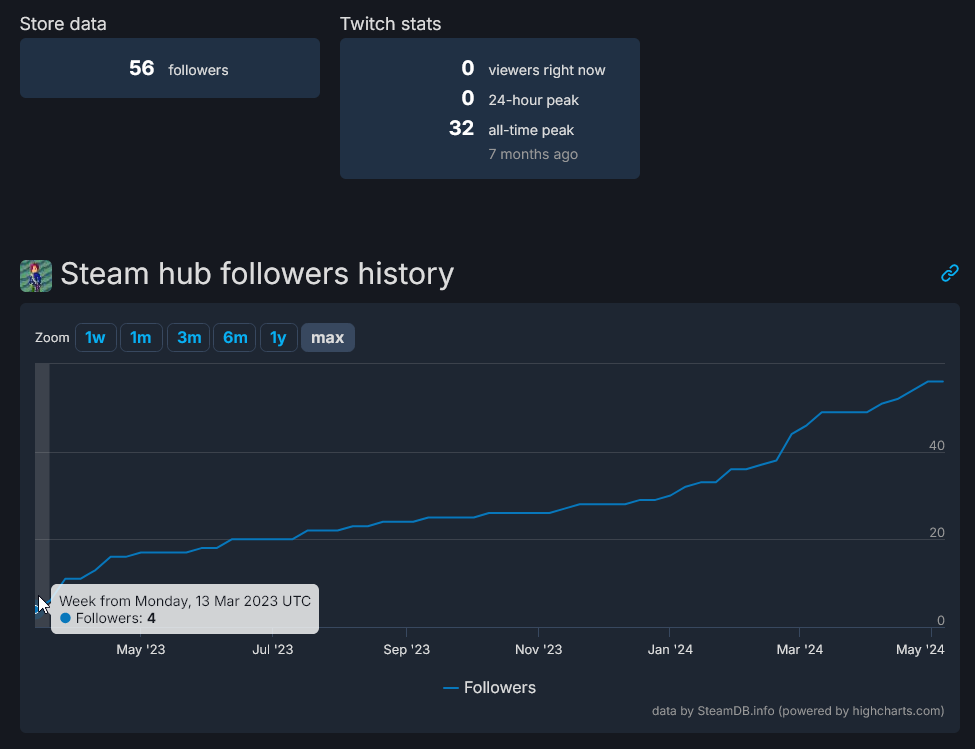Click the Mar '24 x-axis label

click(x=800, y=650)
